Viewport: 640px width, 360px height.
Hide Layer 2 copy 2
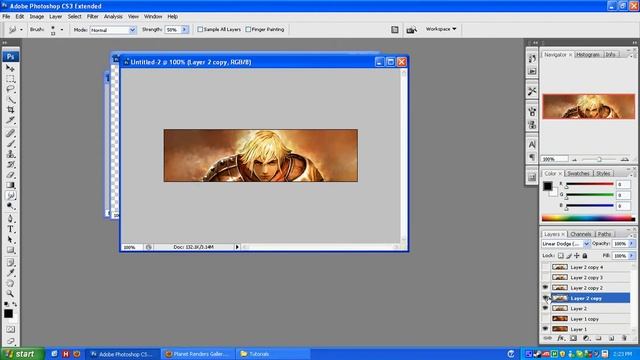[545, 287]
